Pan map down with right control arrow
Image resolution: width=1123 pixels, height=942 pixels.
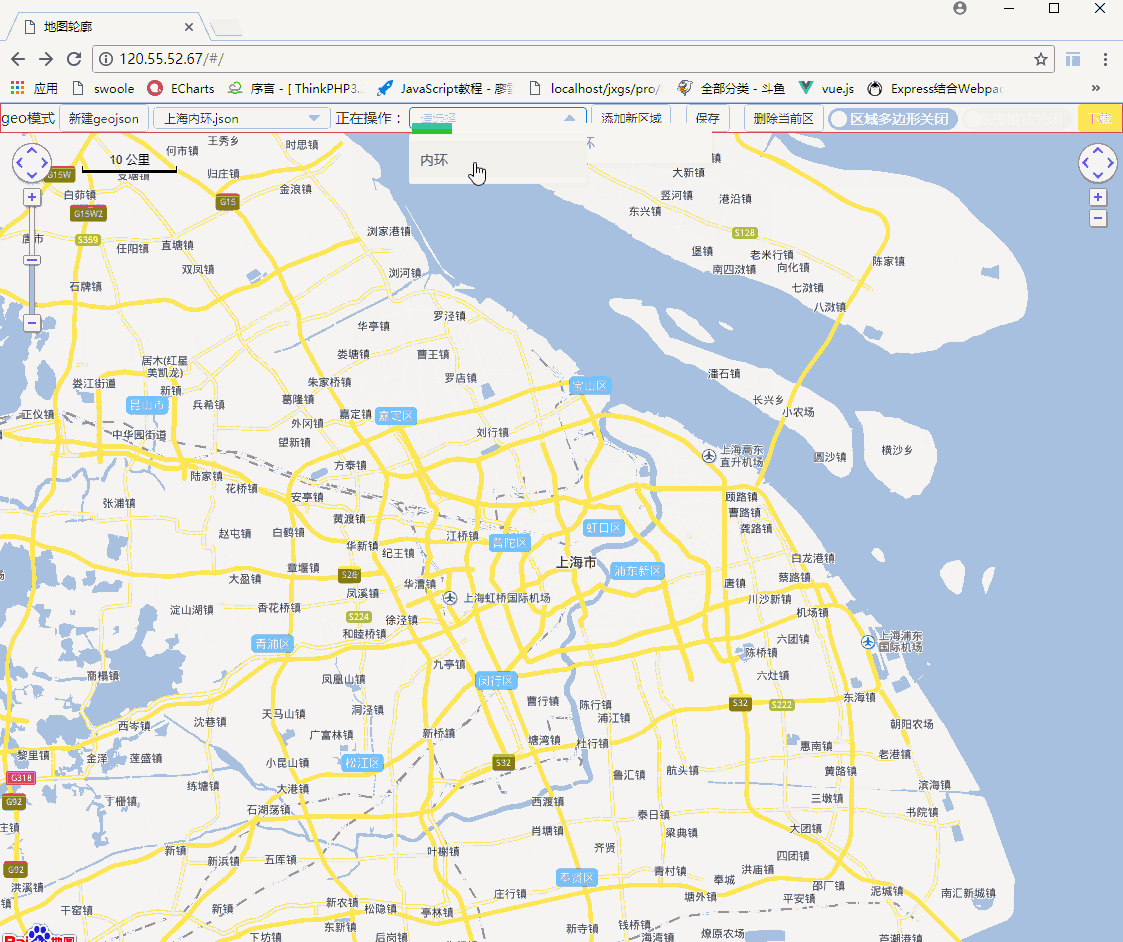pos(1098,175)
